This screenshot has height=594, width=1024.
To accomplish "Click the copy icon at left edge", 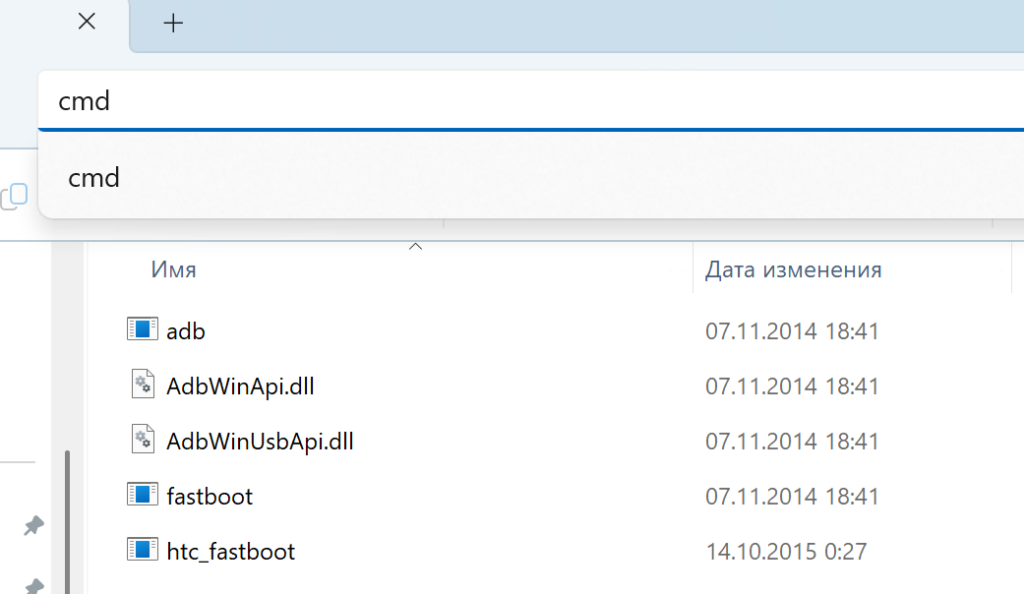I will point(14,196).
